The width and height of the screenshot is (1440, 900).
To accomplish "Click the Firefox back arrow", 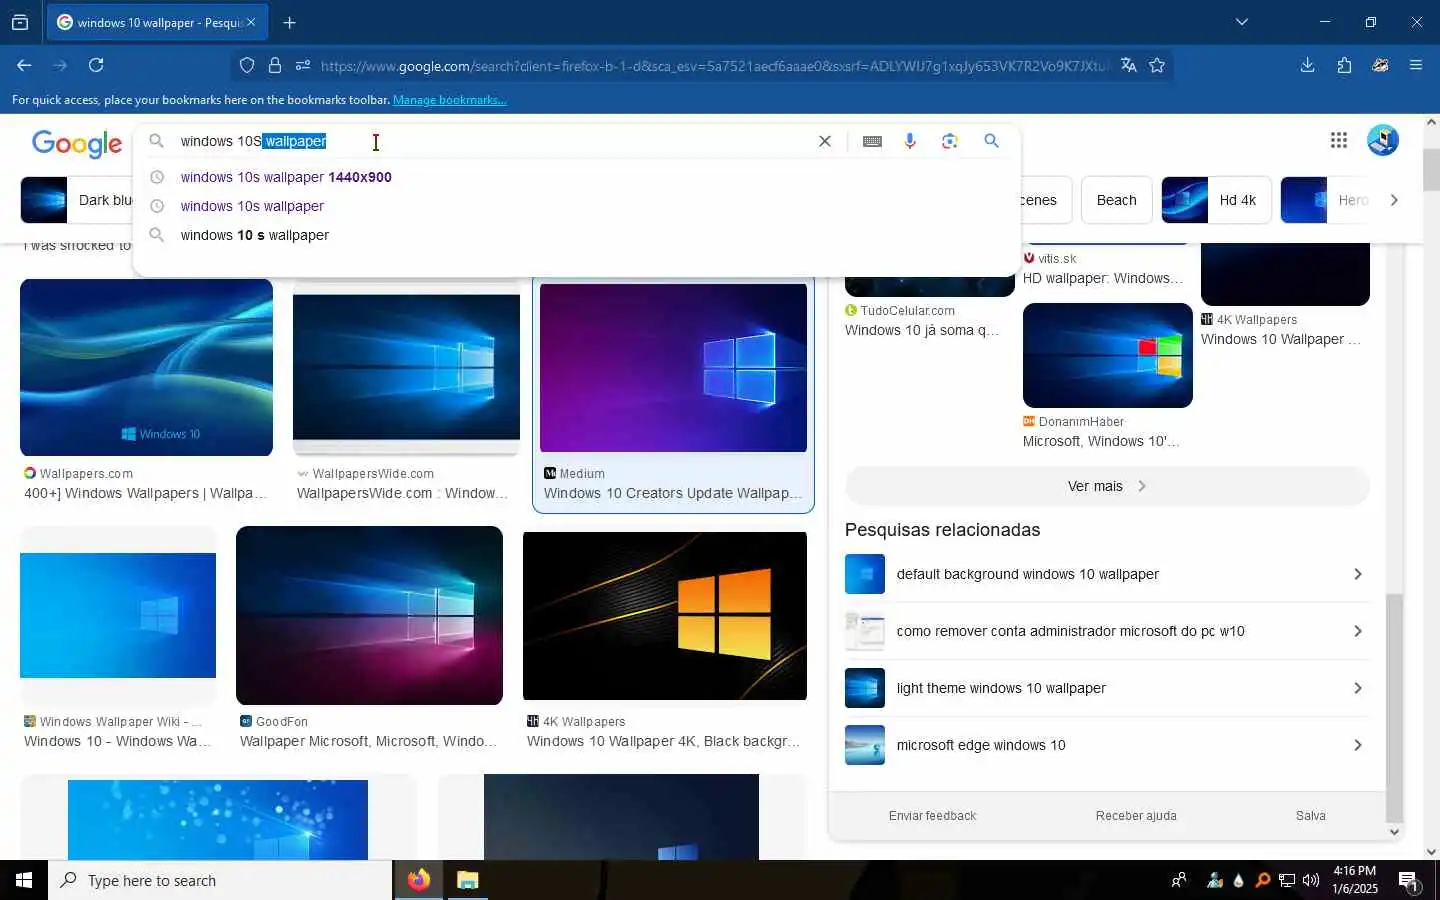I will pos(24,65).
